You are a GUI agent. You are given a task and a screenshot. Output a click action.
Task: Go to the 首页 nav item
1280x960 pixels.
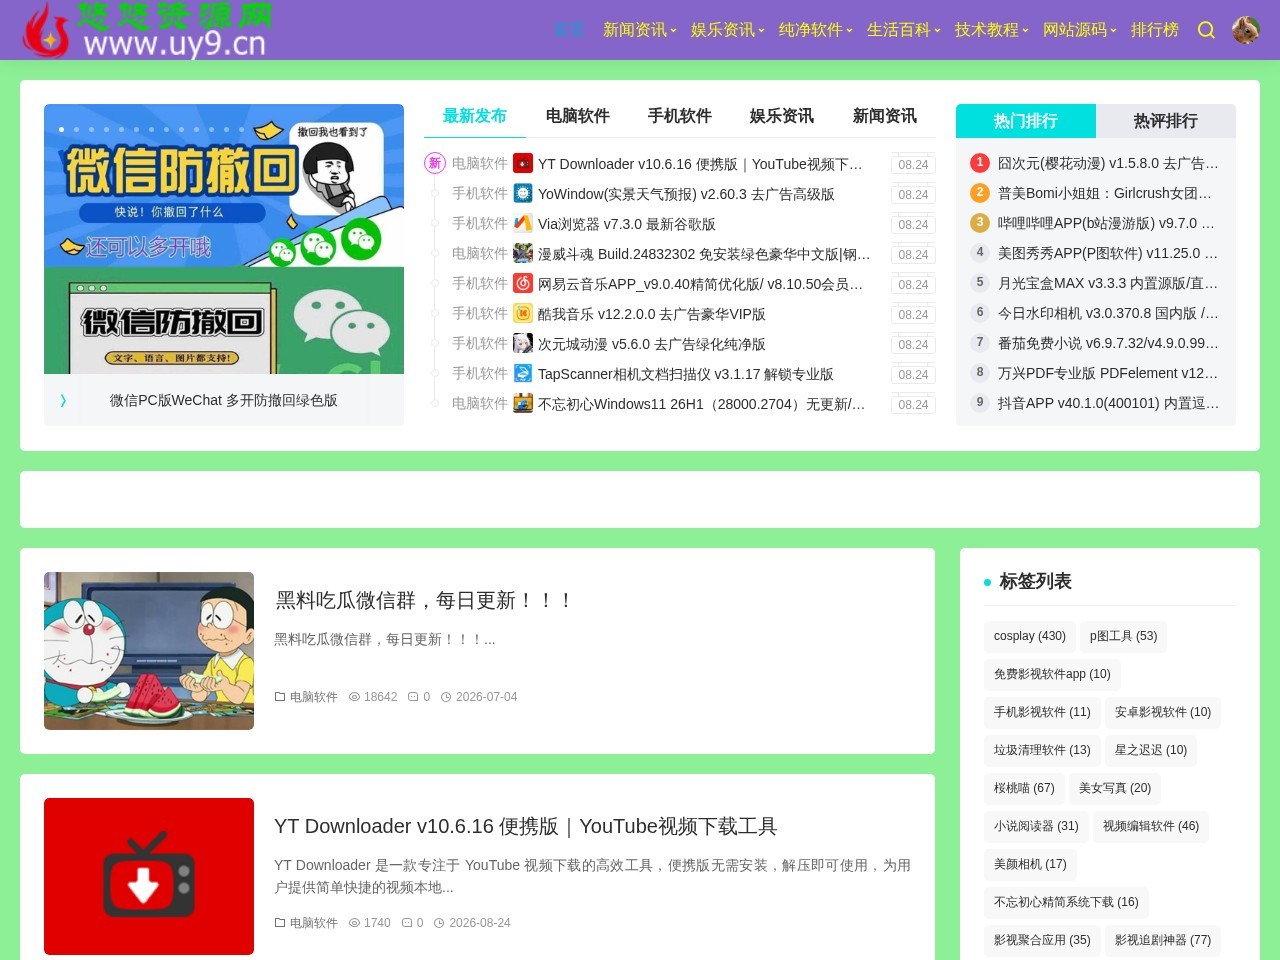(569, 30)
